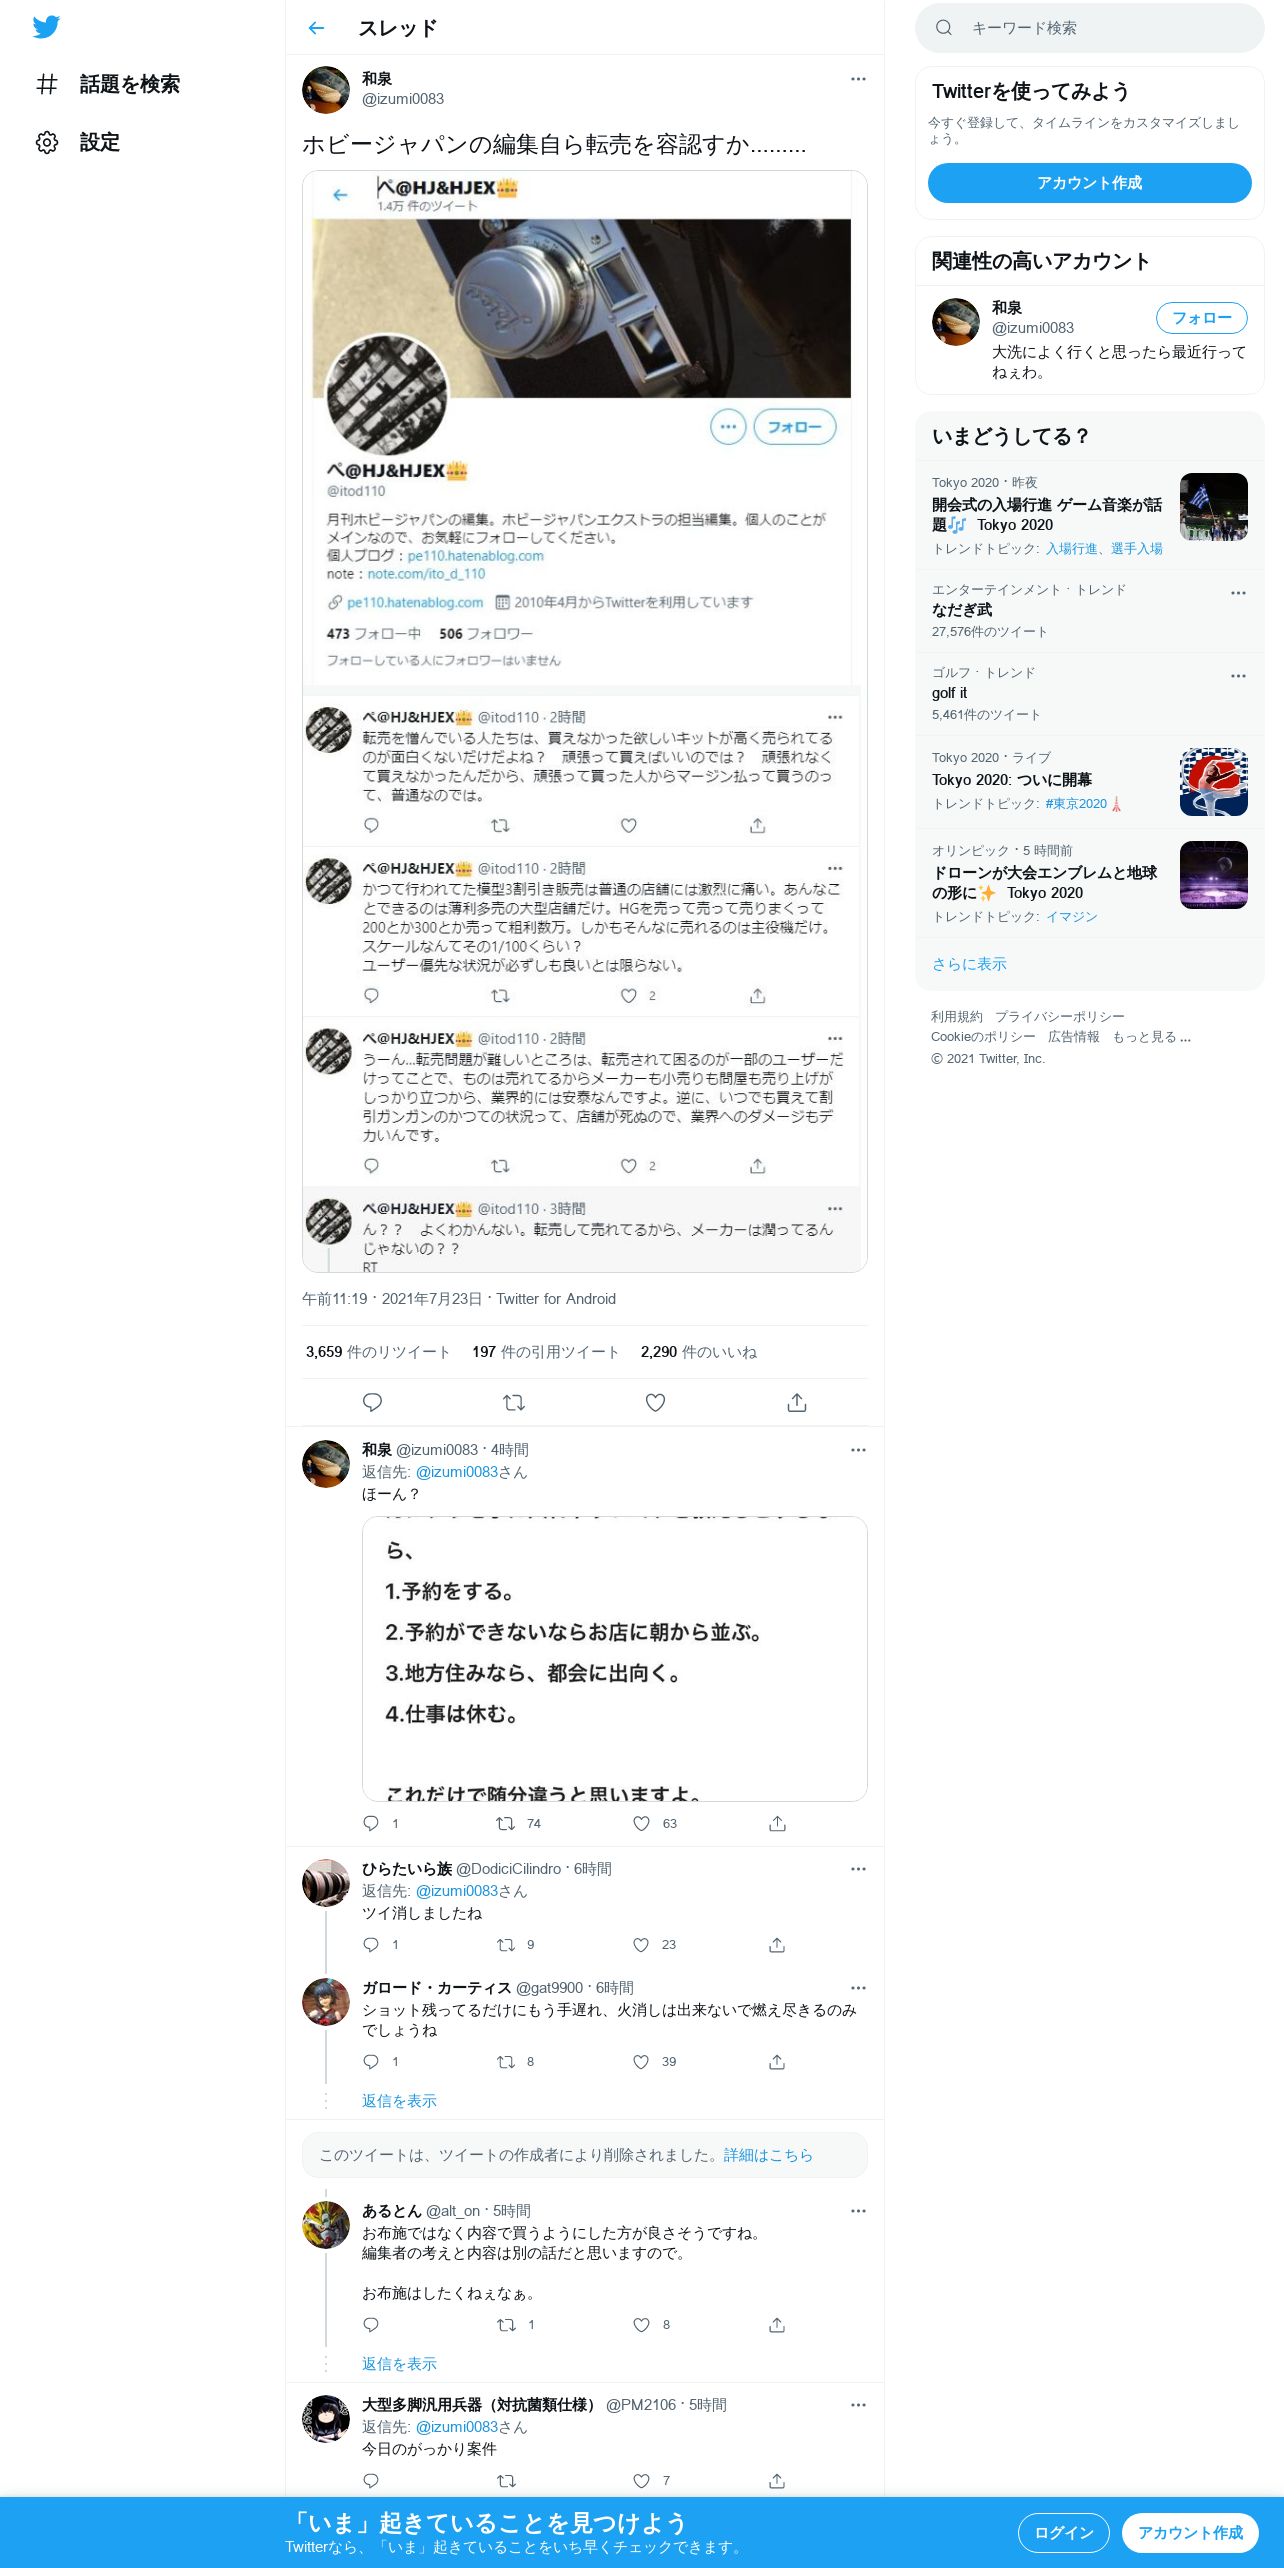Screen dimensions: 1284x2568
Task: View the 197 件の引用ツイート list
Action: 545,1351
